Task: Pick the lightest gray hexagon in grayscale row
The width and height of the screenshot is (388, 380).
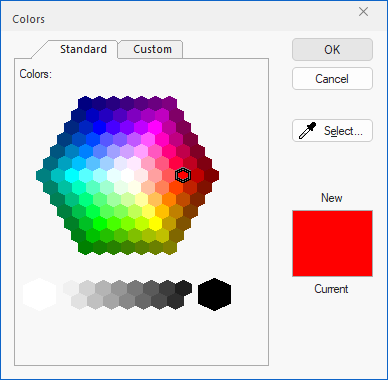Action: (71, 288)
